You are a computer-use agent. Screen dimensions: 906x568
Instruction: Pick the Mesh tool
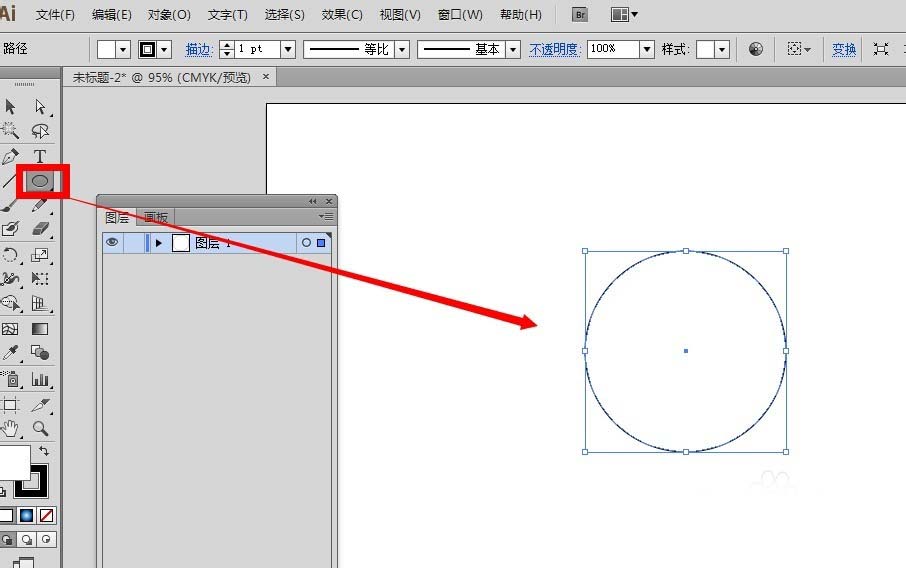pyautogui.click(x=10, y=329)
